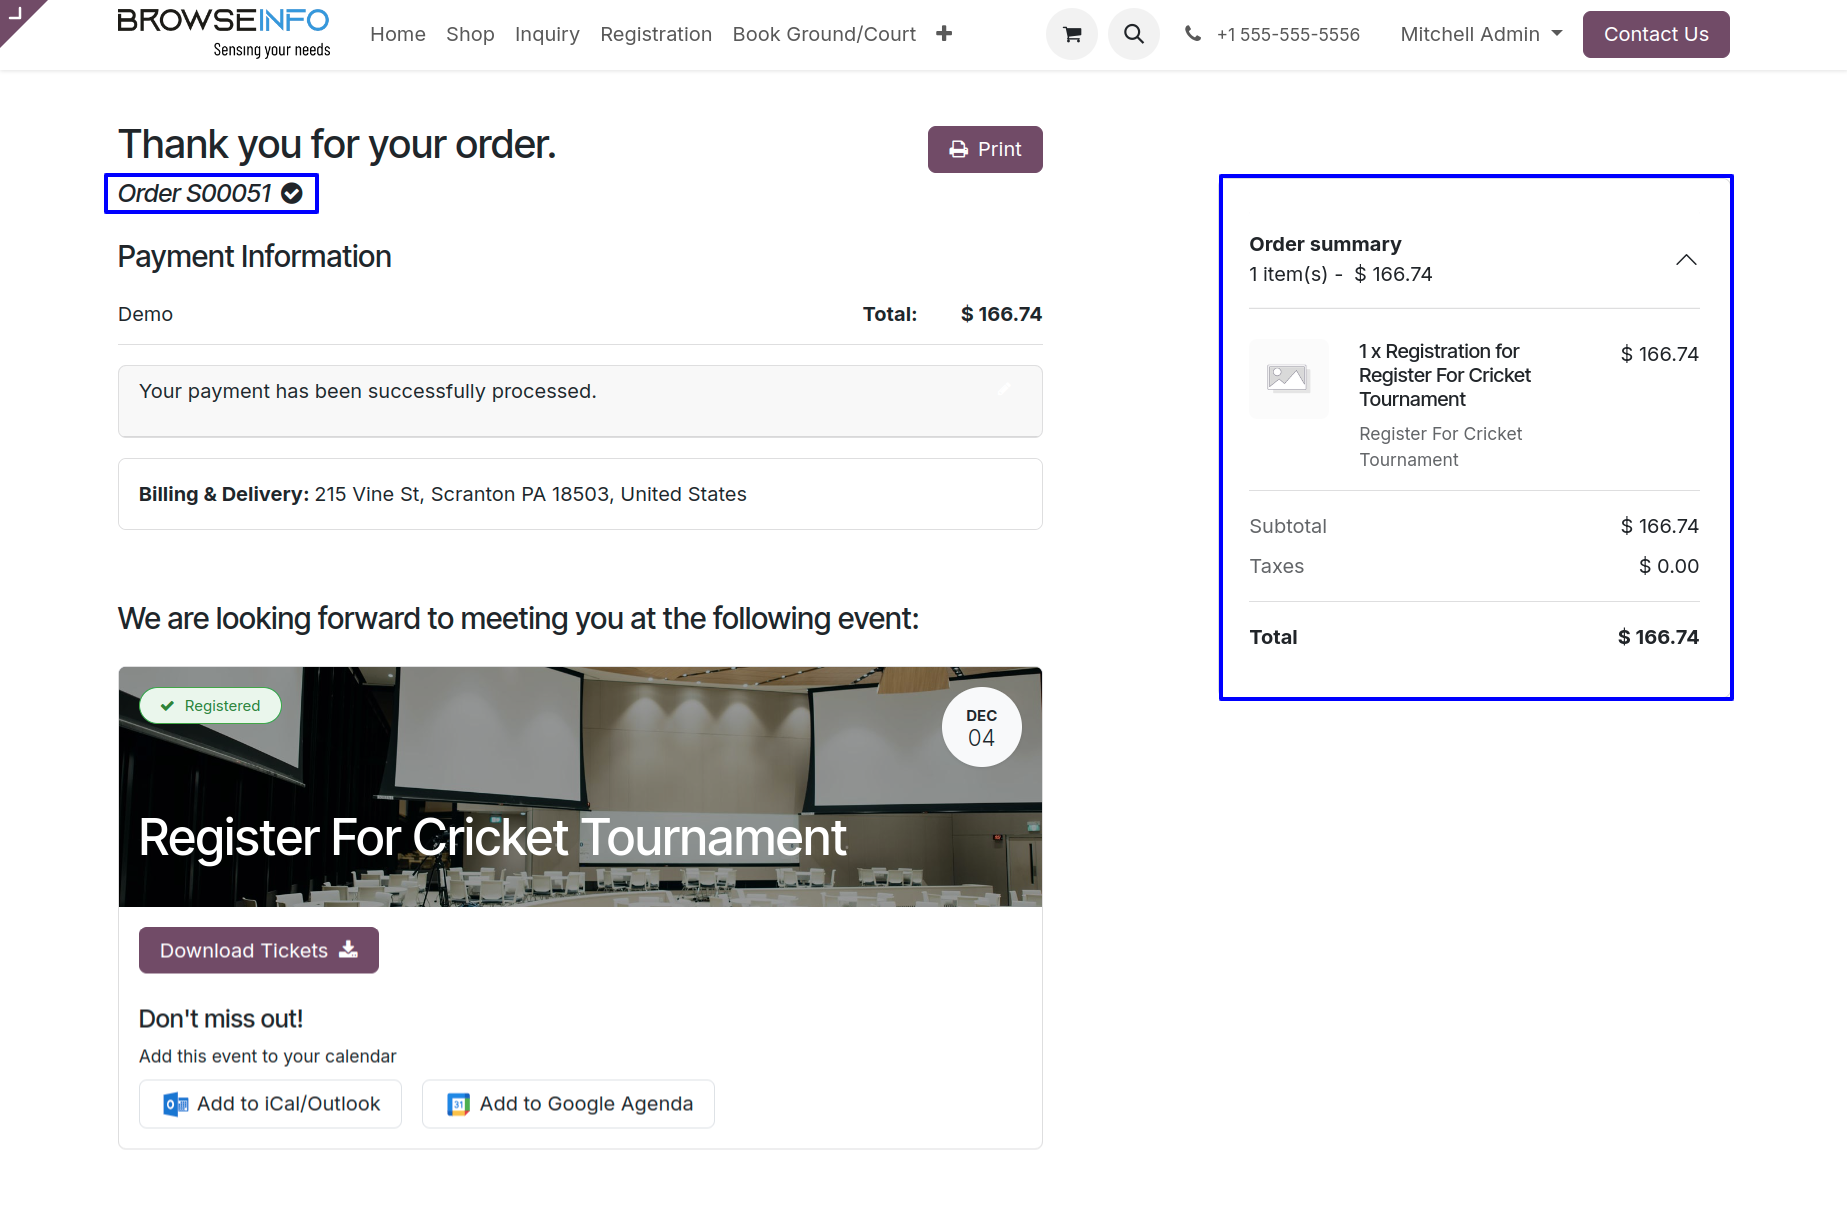Click the phone icon beside number
The width and height of the screenshot is (1847, 1210).
(1192, 34)
